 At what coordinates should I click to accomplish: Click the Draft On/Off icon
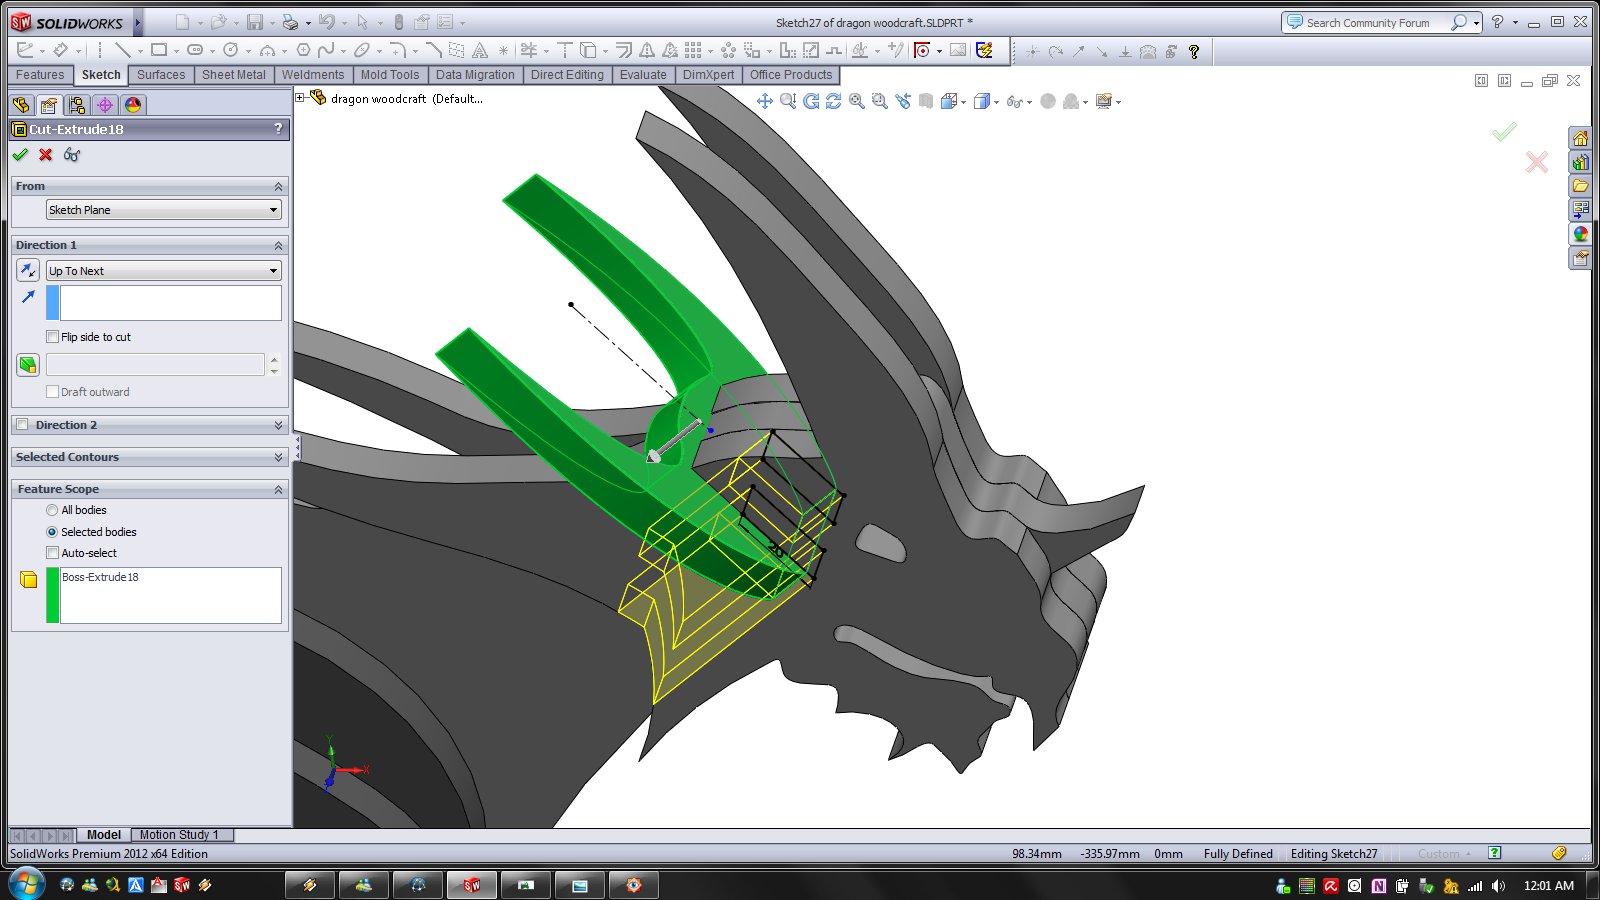point(28,365)
